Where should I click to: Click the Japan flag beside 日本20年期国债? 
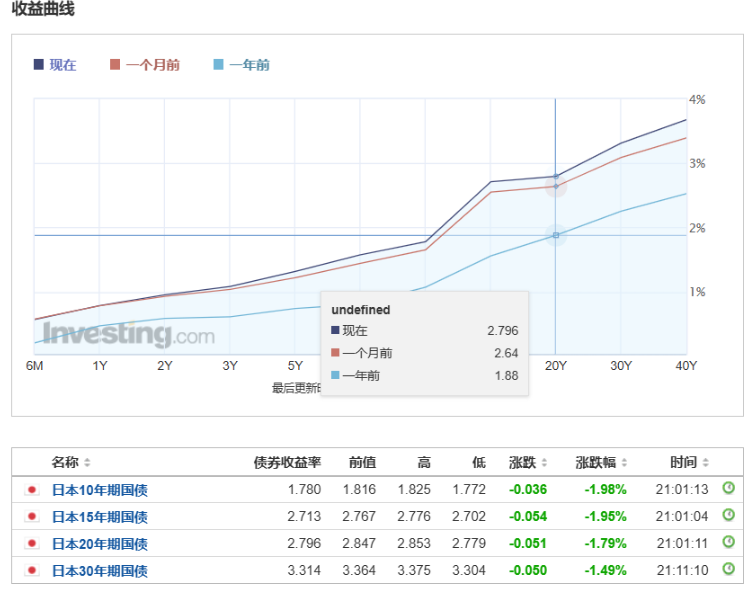tap(32, 544)
